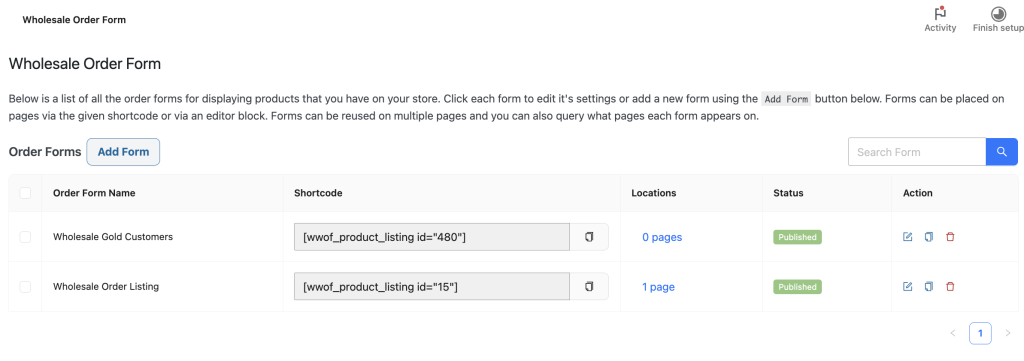Click Published badge for Wholesale Order Listing

pyautogui.click(x=797, y=287)
